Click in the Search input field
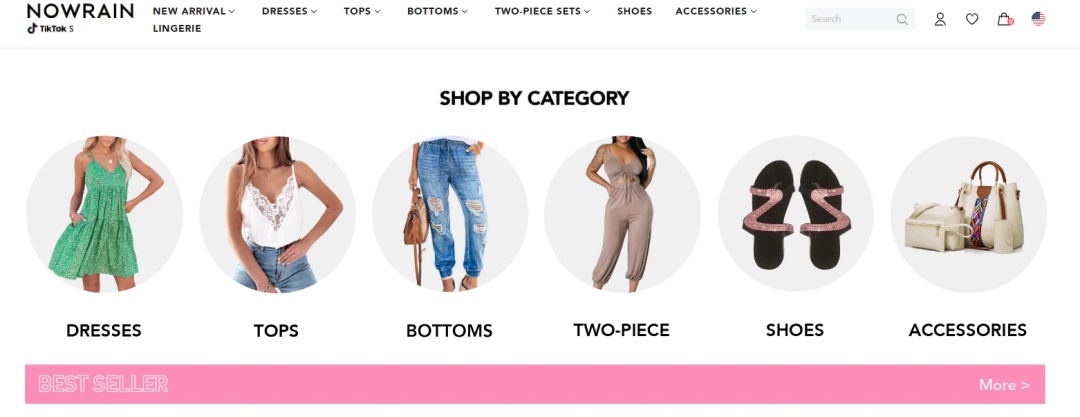This screenshot has width=1080, height=417. [x=851, y=19]
